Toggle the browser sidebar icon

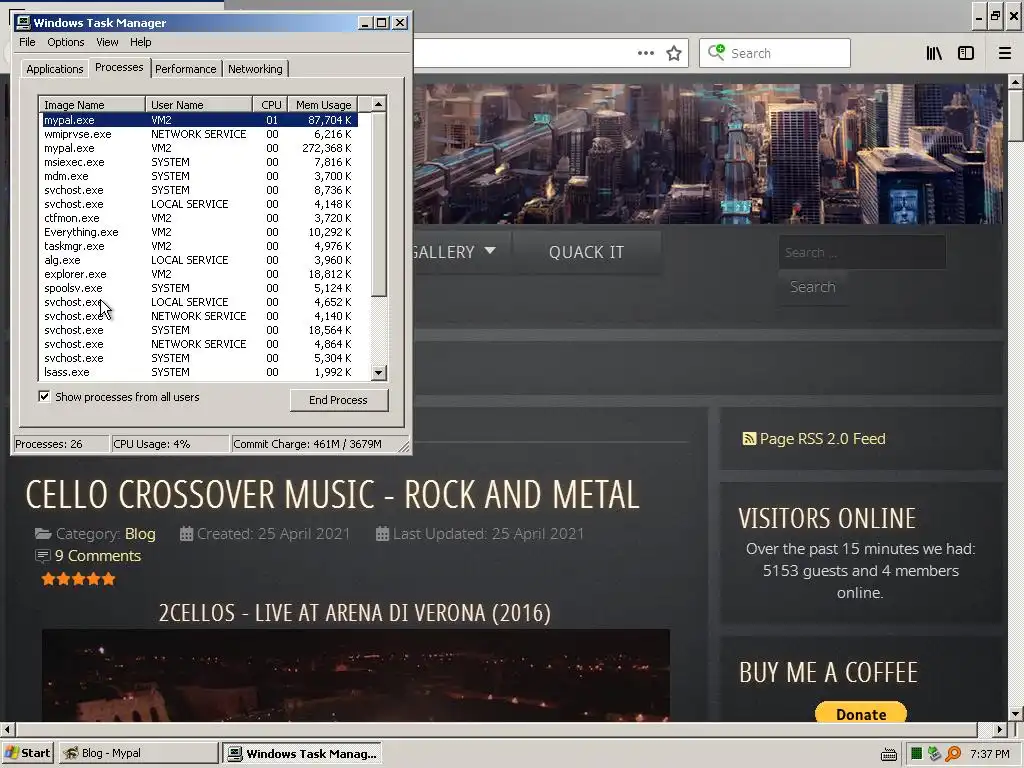966,53
